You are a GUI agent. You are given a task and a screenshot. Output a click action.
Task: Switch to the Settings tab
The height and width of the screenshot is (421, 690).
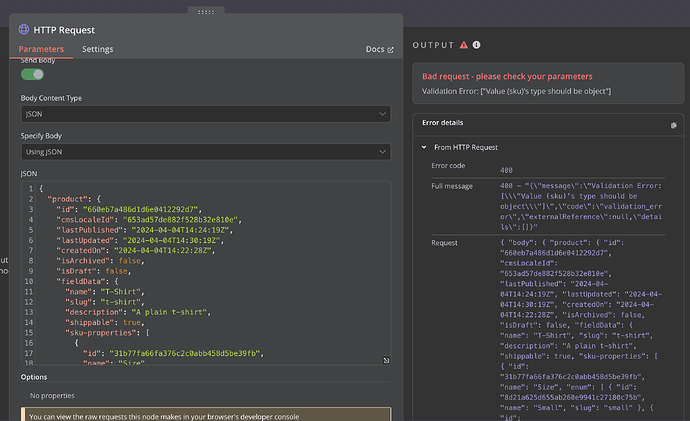tap(98, 49)
